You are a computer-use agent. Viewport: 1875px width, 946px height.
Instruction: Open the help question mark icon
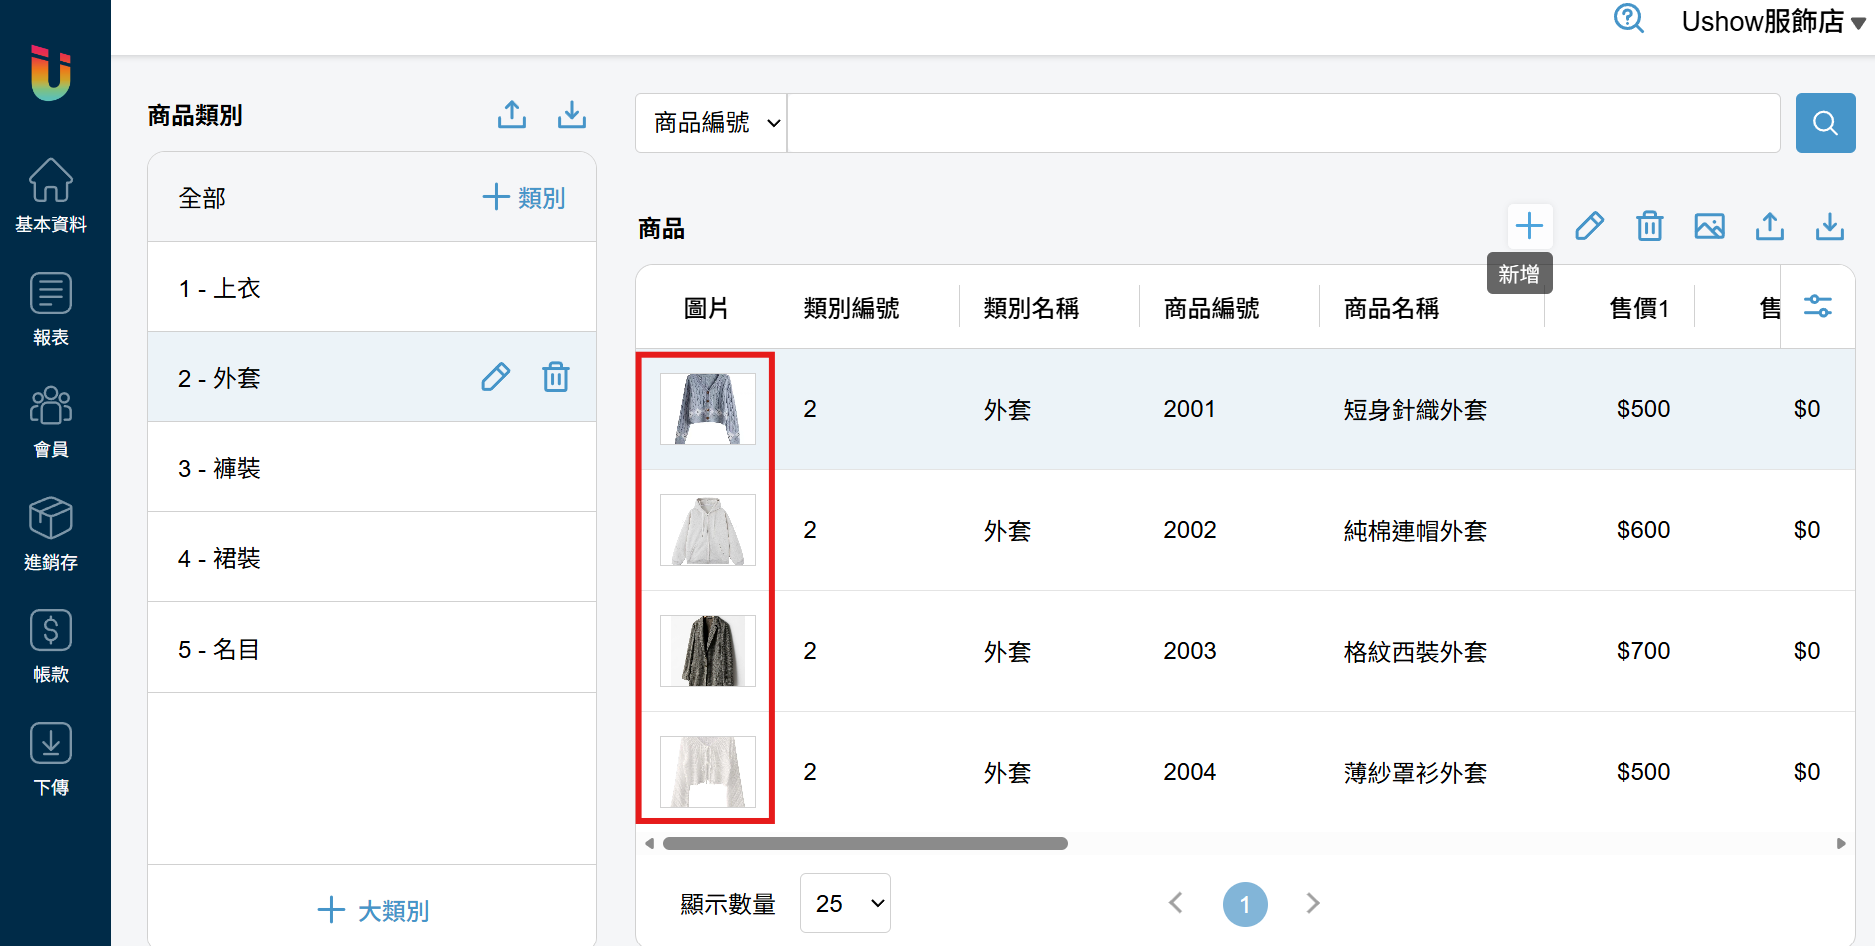pos(1629,19)
